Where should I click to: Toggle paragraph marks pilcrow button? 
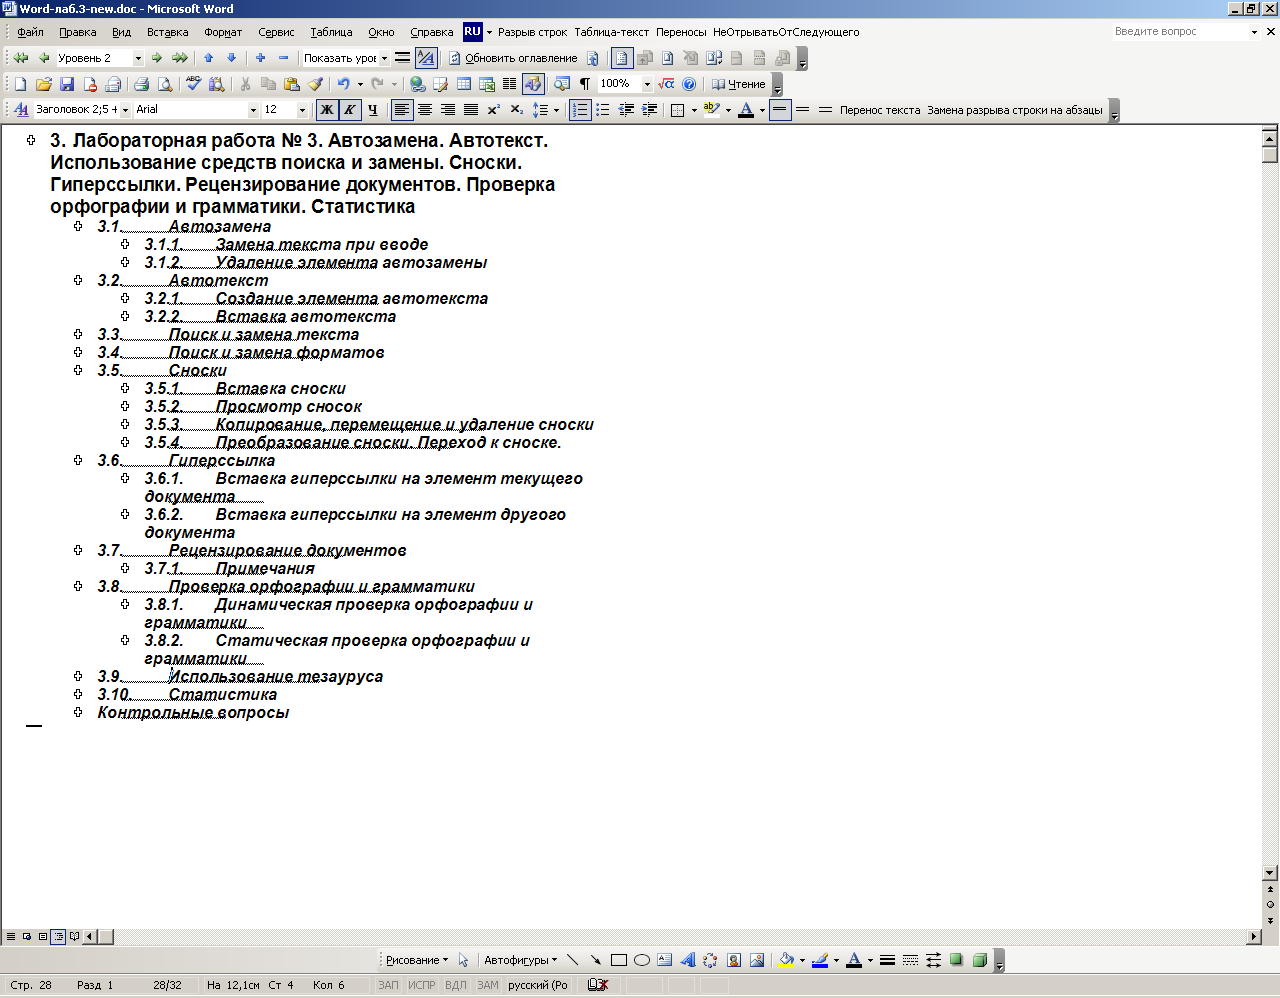click(585, 84)
